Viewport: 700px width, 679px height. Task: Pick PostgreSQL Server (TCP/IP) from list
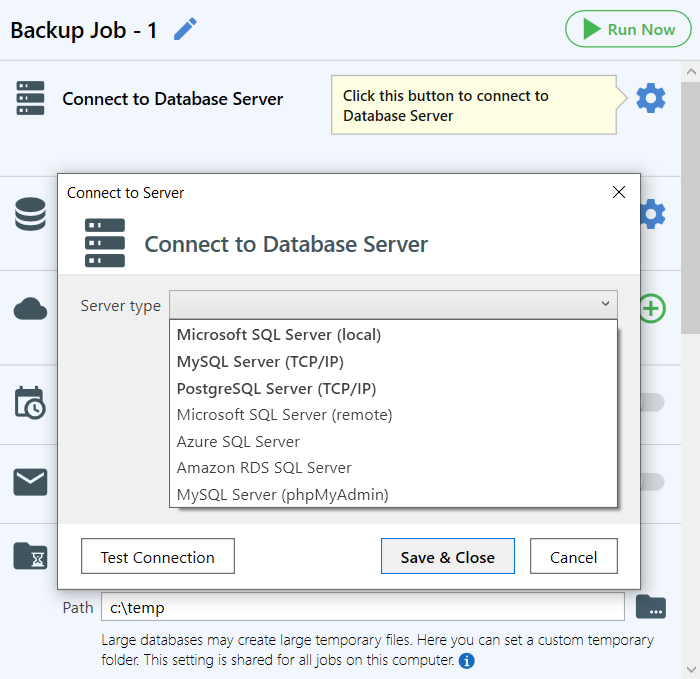276,388
